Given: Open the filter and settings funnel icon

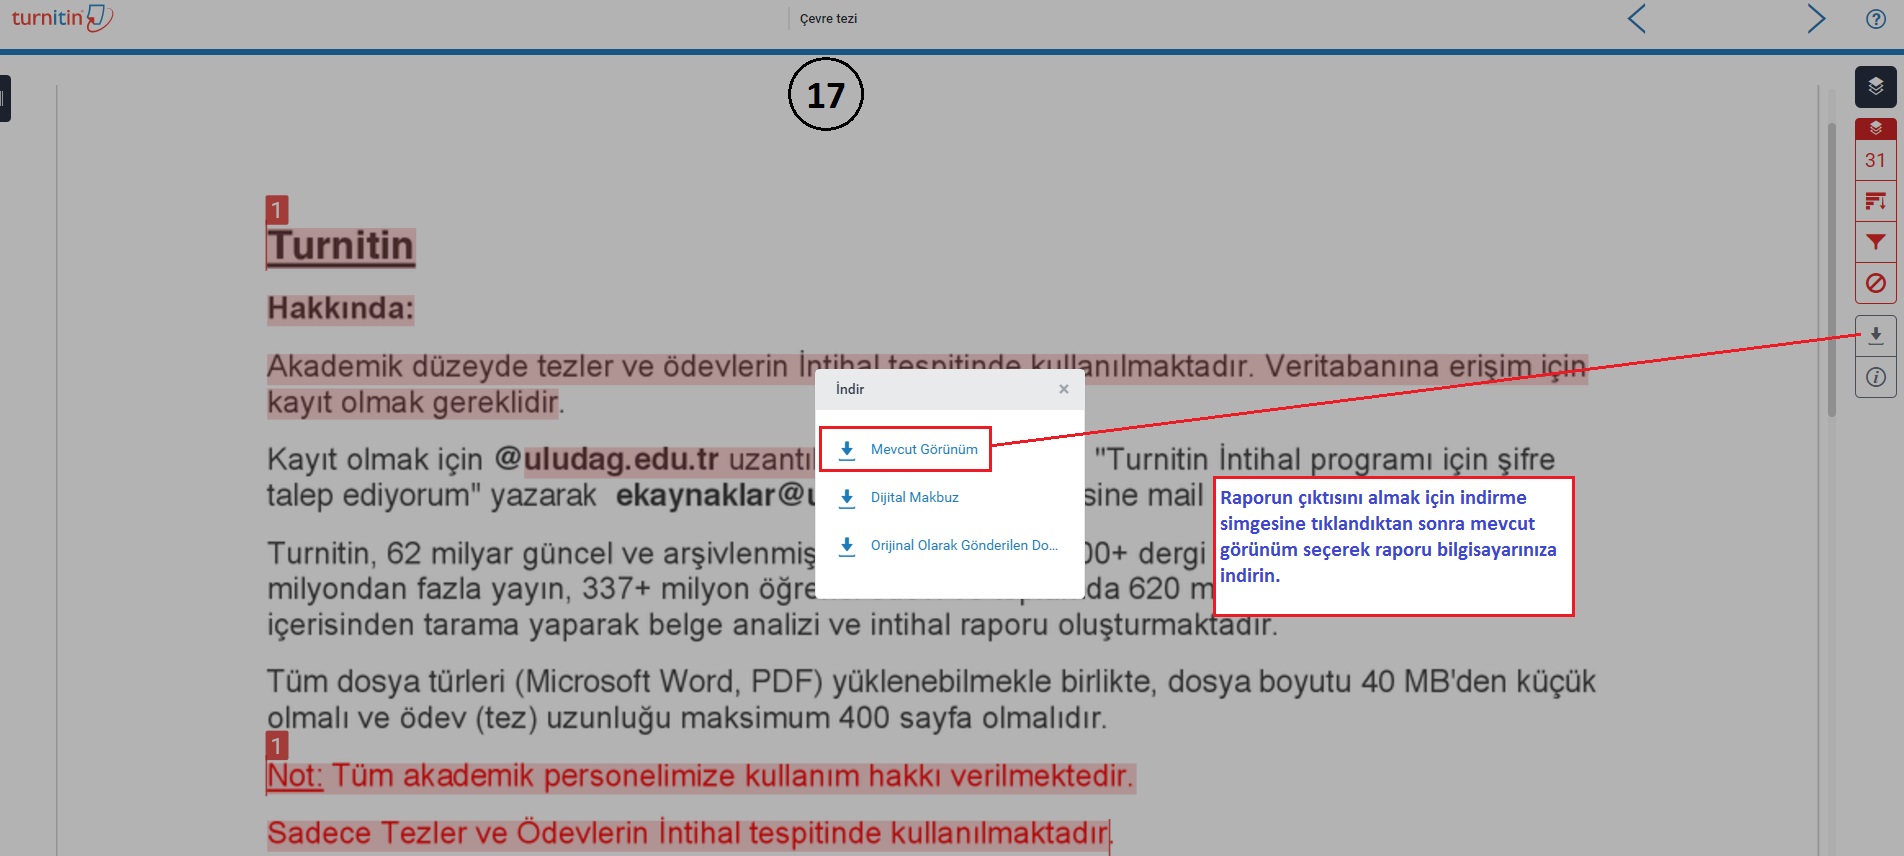Looking at the screenshot, I should 1876,242.
